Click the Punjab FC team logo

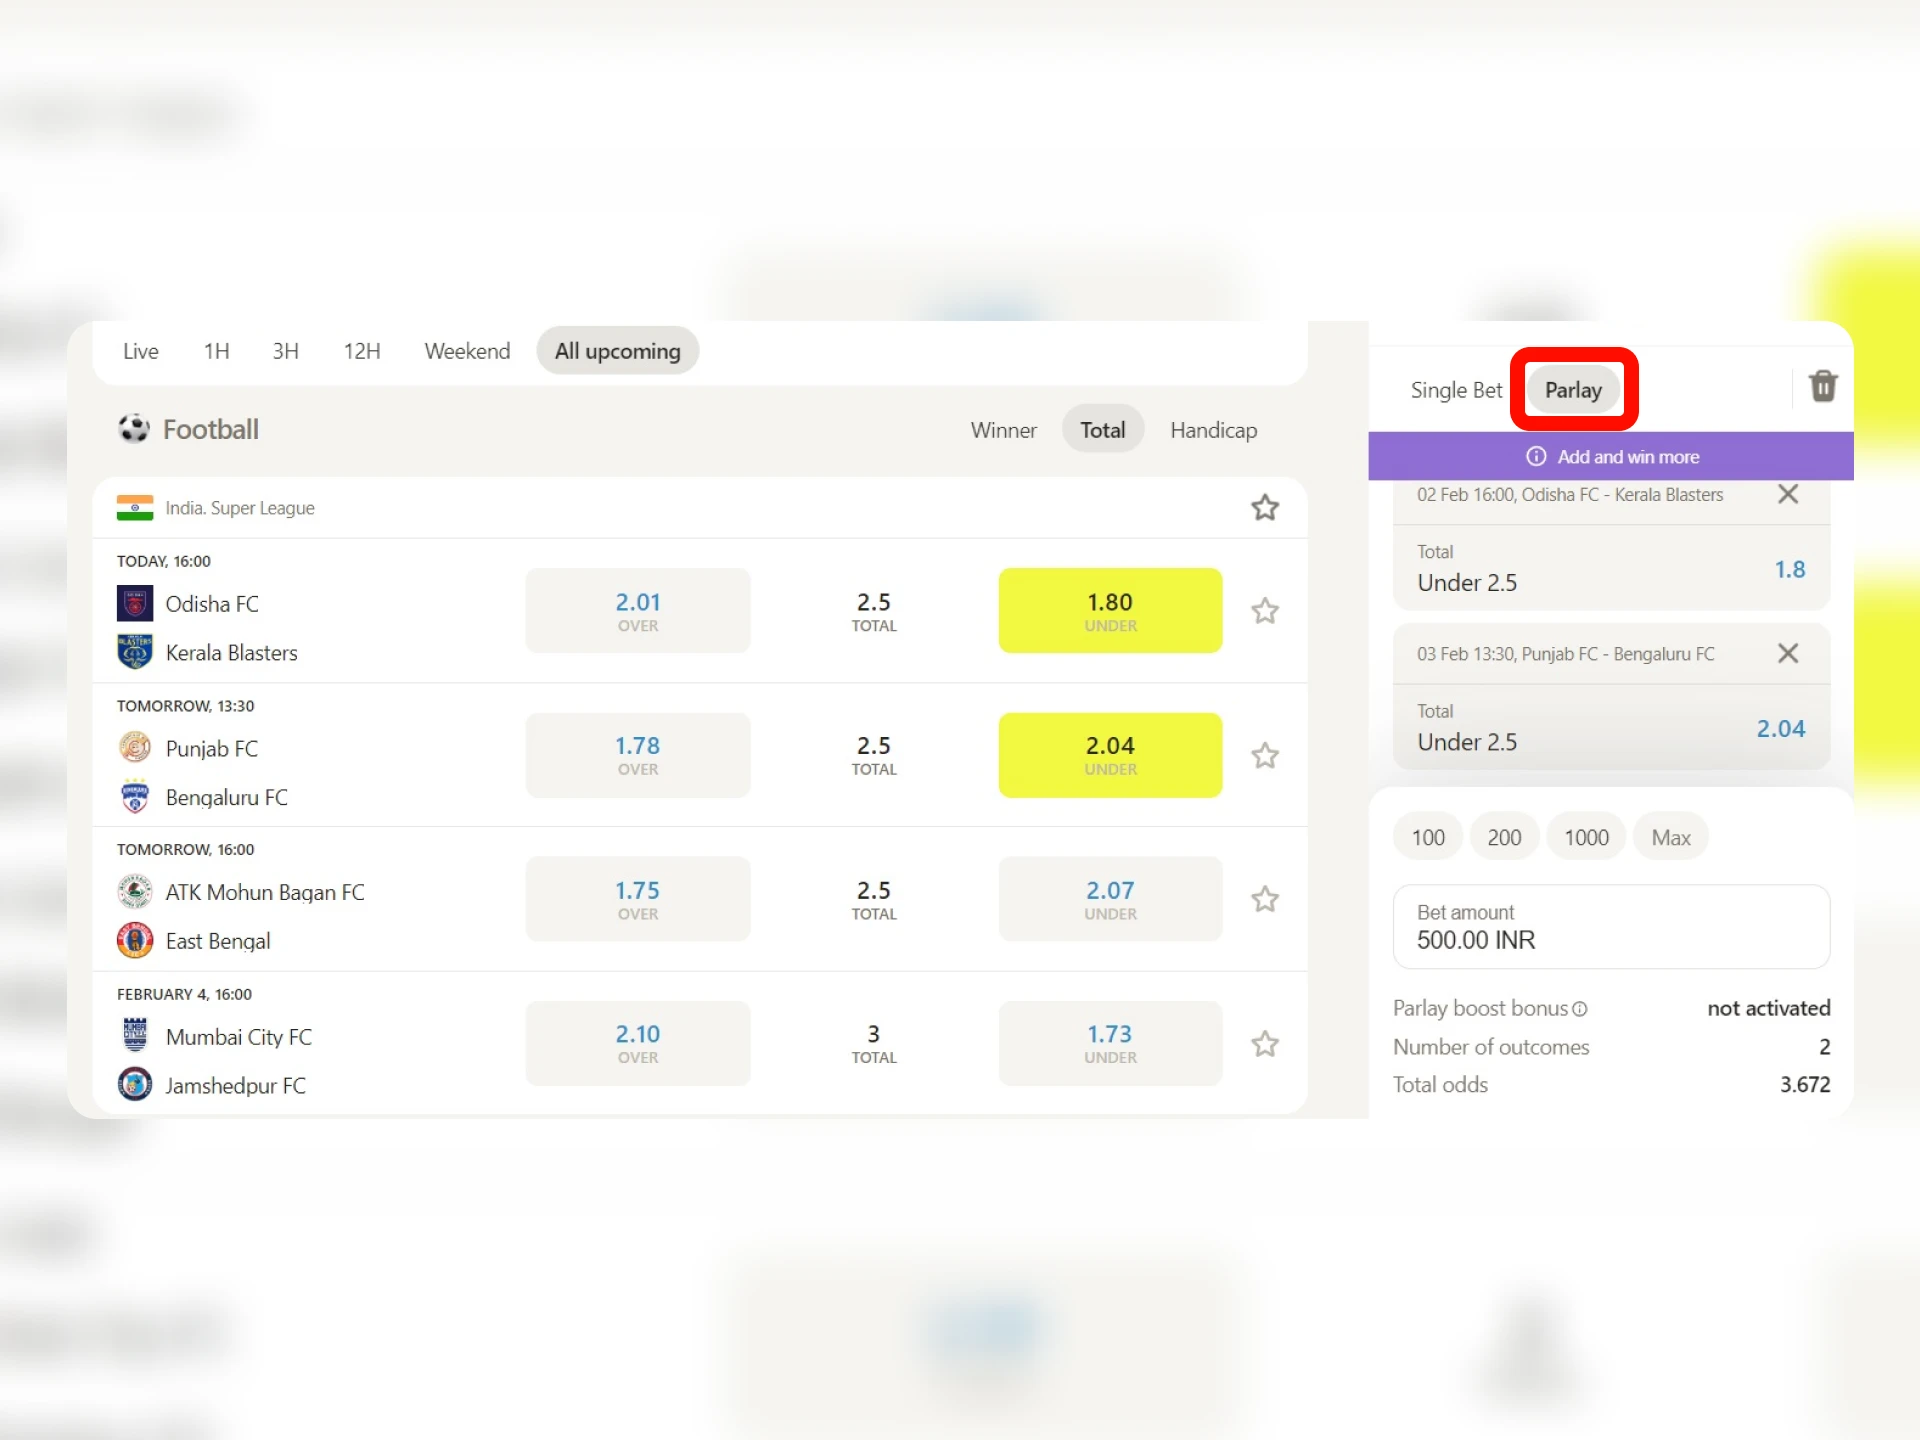pyautogui.click(x=135, y=748)
